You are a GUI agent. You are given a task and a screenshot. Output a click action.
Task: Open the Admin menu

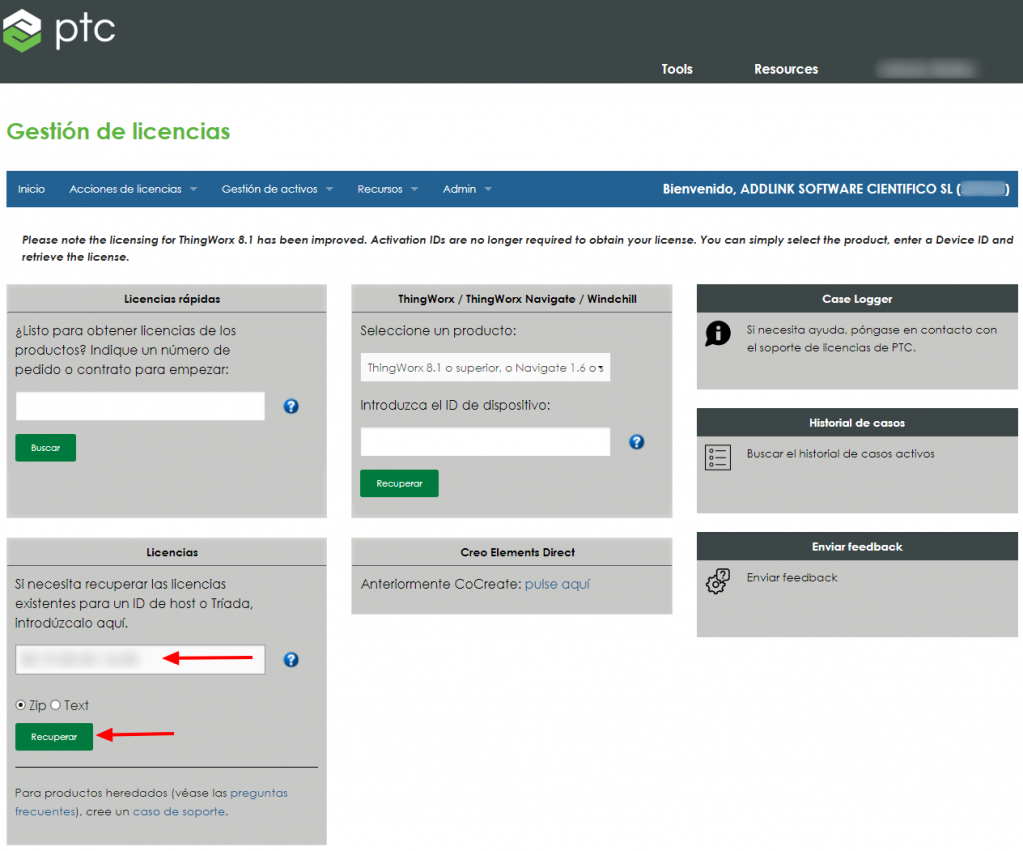tap(467, 189)
